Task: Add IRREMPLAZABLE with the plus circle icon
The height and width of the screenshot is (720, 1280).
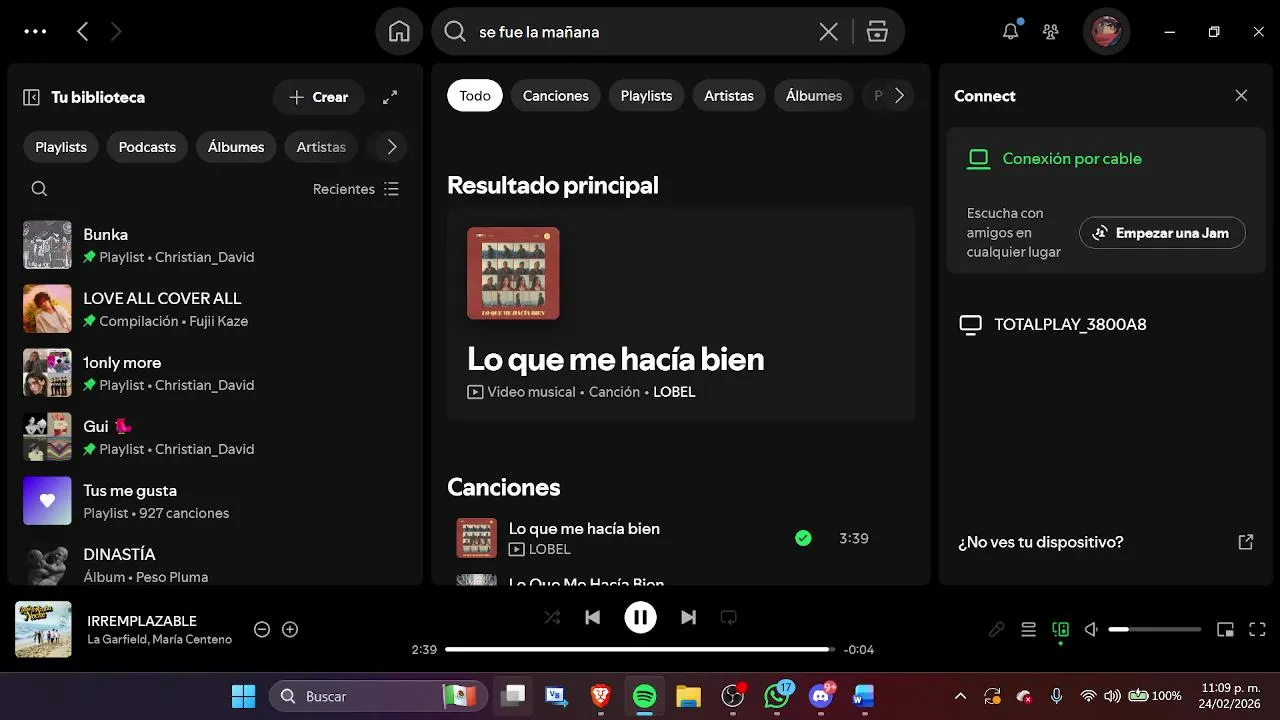Action: [290, 629]
